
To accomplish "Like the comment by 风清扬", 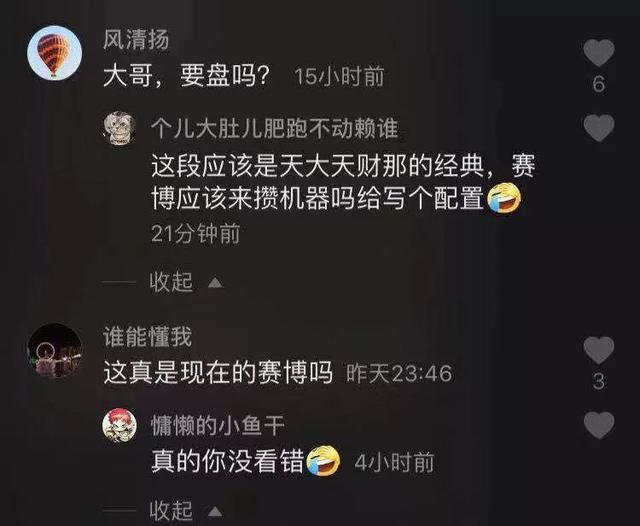I will click(x=598, y=53).
